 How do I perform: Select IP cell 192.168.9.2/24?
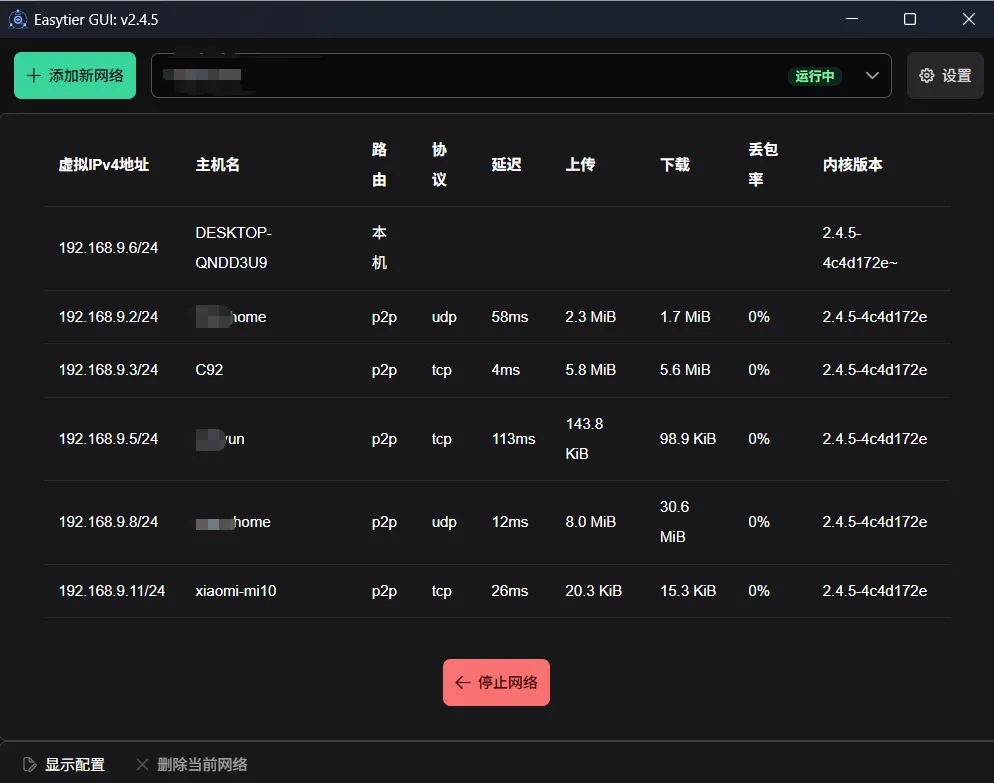[108, 317]
